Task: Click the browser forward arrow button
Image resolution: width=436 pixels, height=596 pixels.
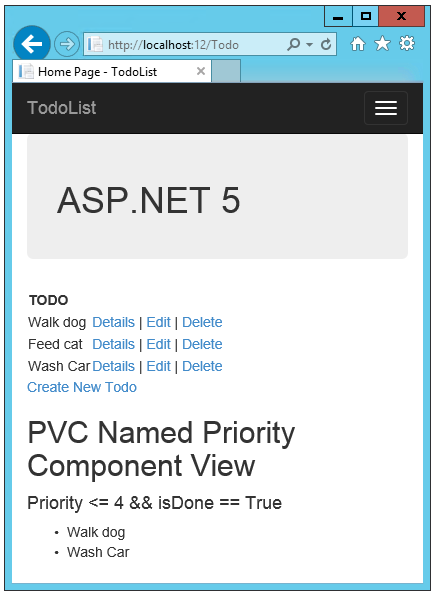Action: 67,44
